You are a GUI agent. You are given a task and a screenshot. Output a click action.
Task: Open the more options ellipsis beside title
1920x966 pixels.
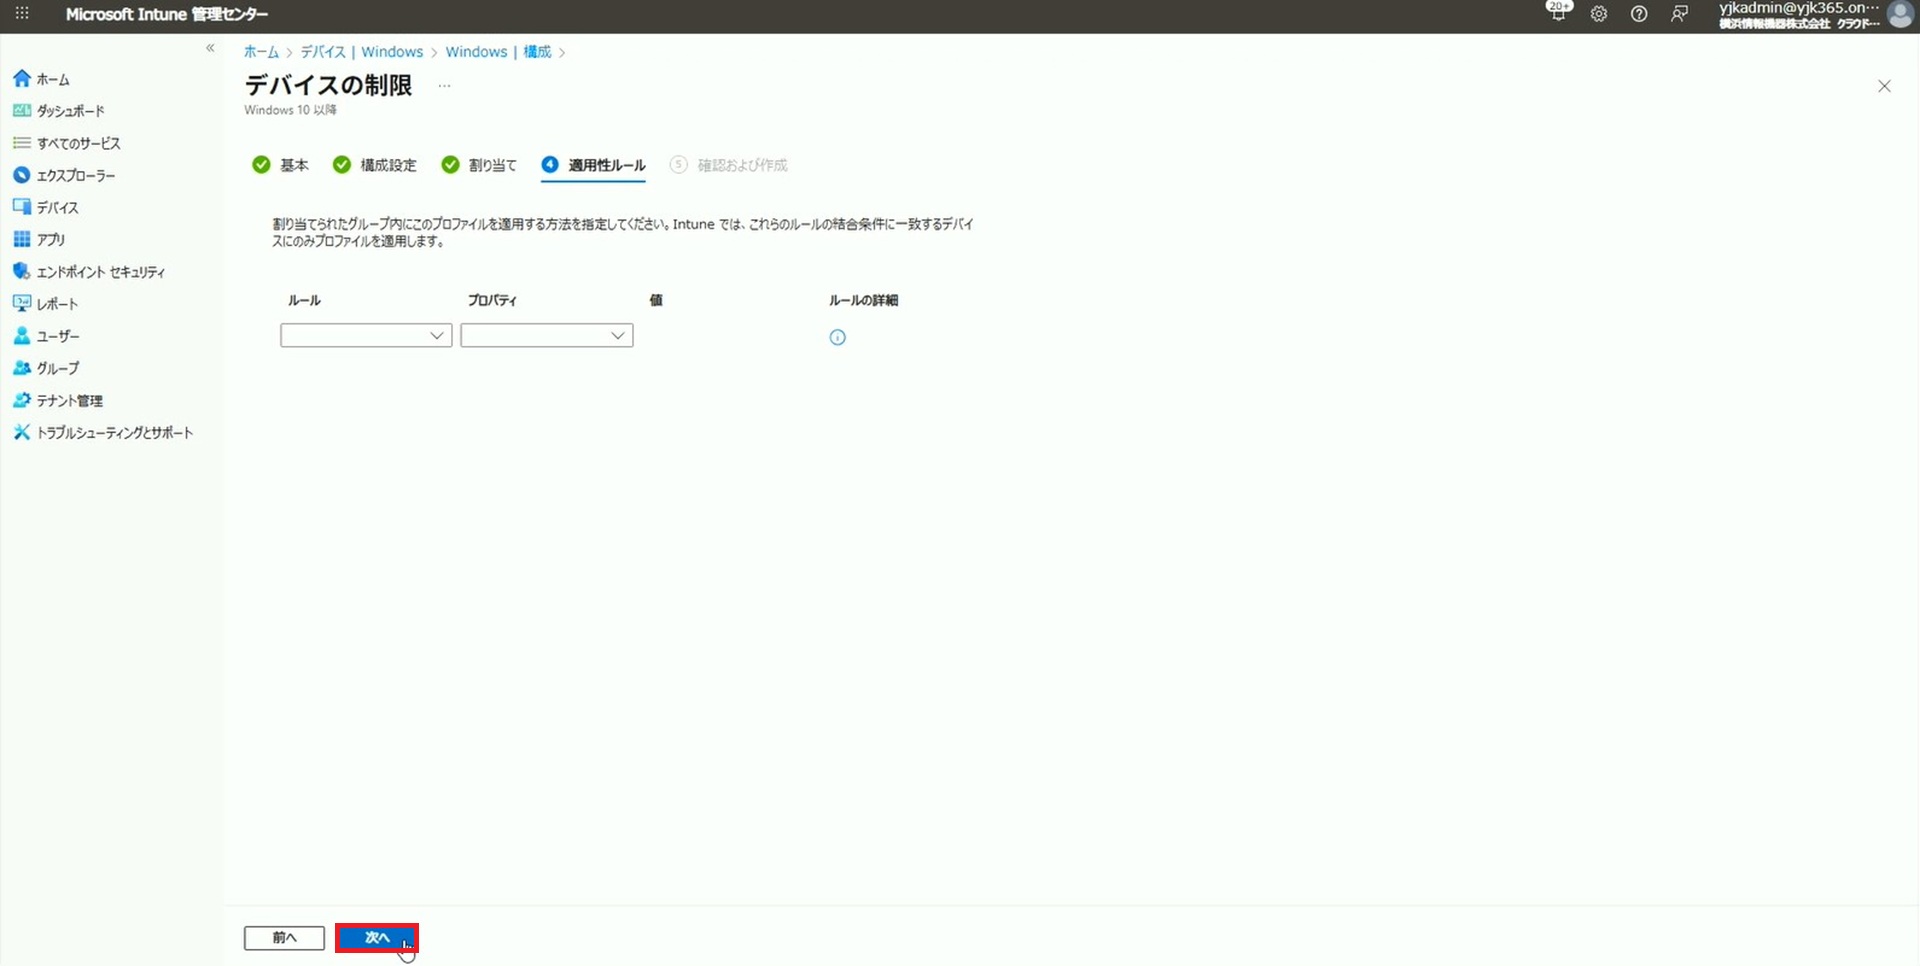coord(445,86)
